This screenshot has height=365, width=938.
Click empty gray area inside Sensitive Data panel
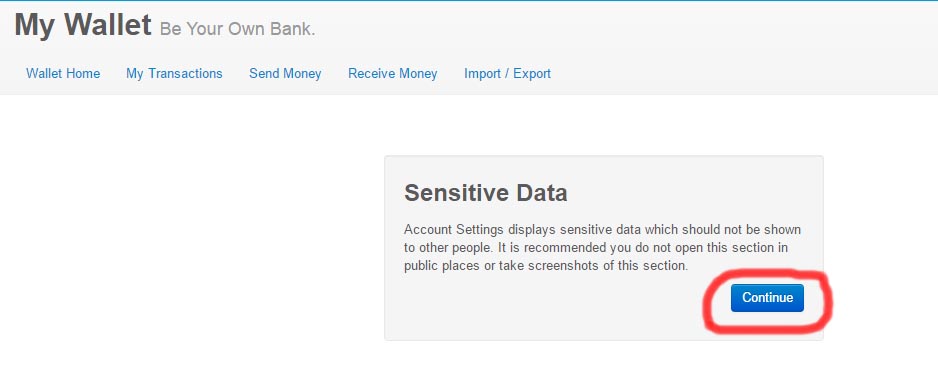[x=538, y=311]
